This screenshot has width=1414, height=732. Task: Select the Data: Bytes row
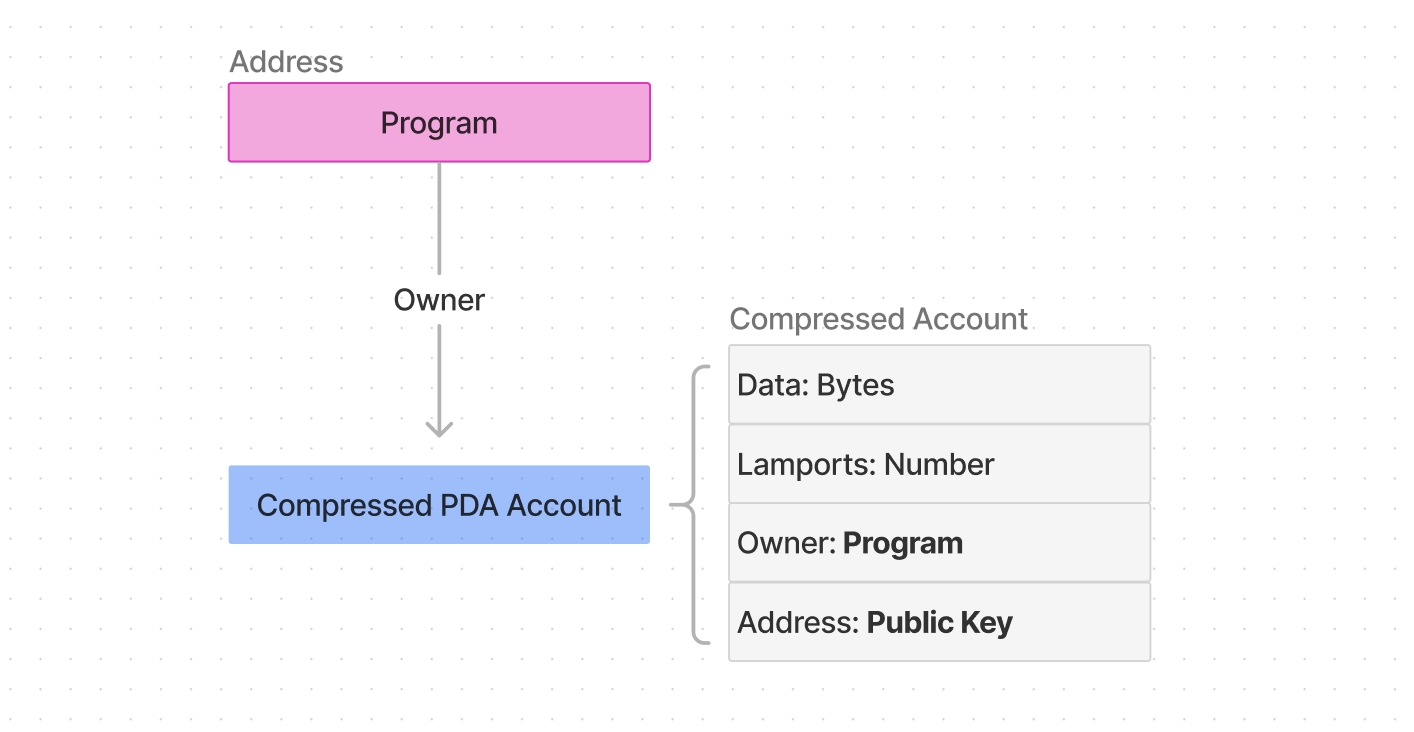point(939,385)
